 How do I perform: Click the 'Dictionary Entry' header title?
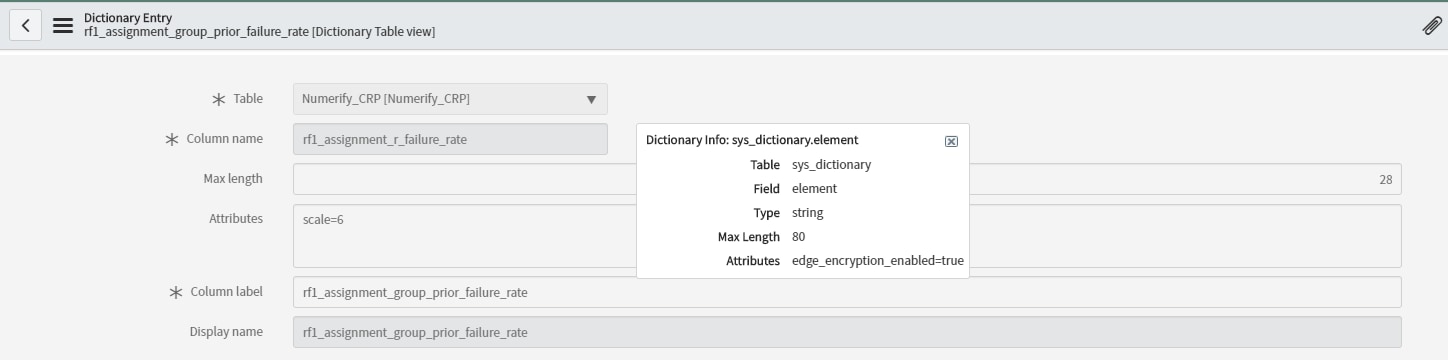[x=128, y=18]
